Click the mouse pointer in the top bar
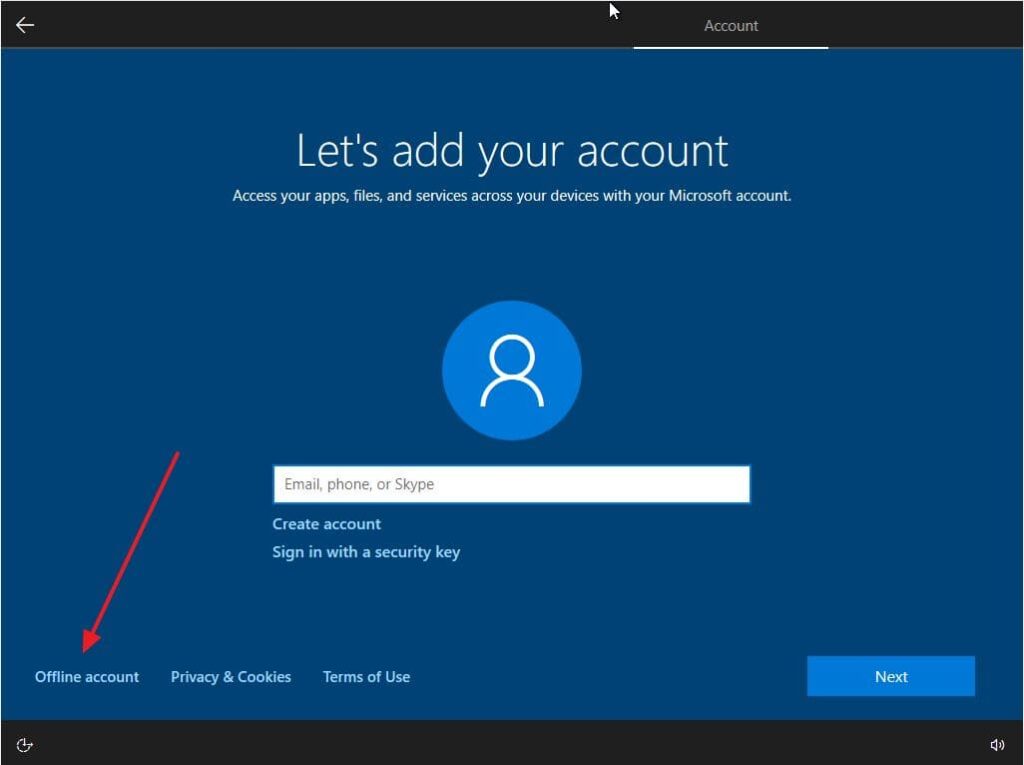Image resolution: width=1024 pixels, height=765 pixels. 614,11
